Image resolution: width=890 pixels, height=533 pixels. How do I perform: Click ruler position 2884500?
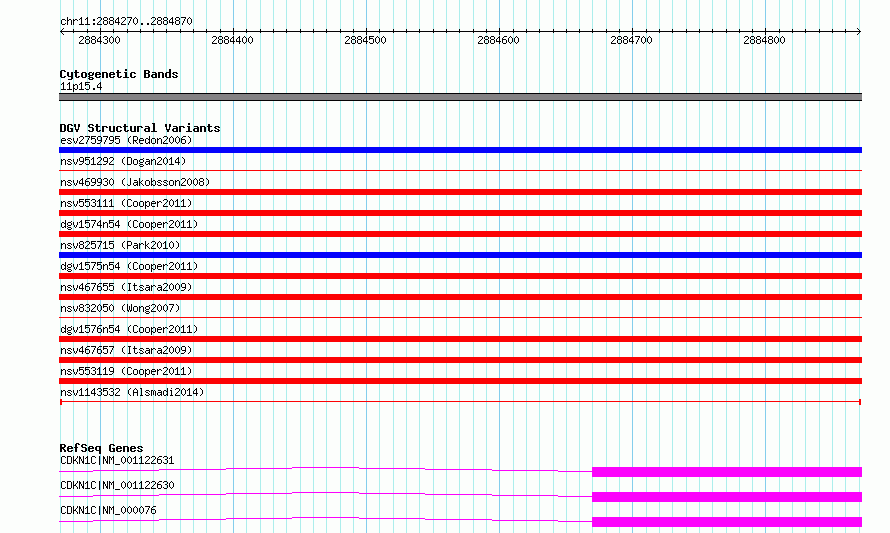tap(365, 40)
